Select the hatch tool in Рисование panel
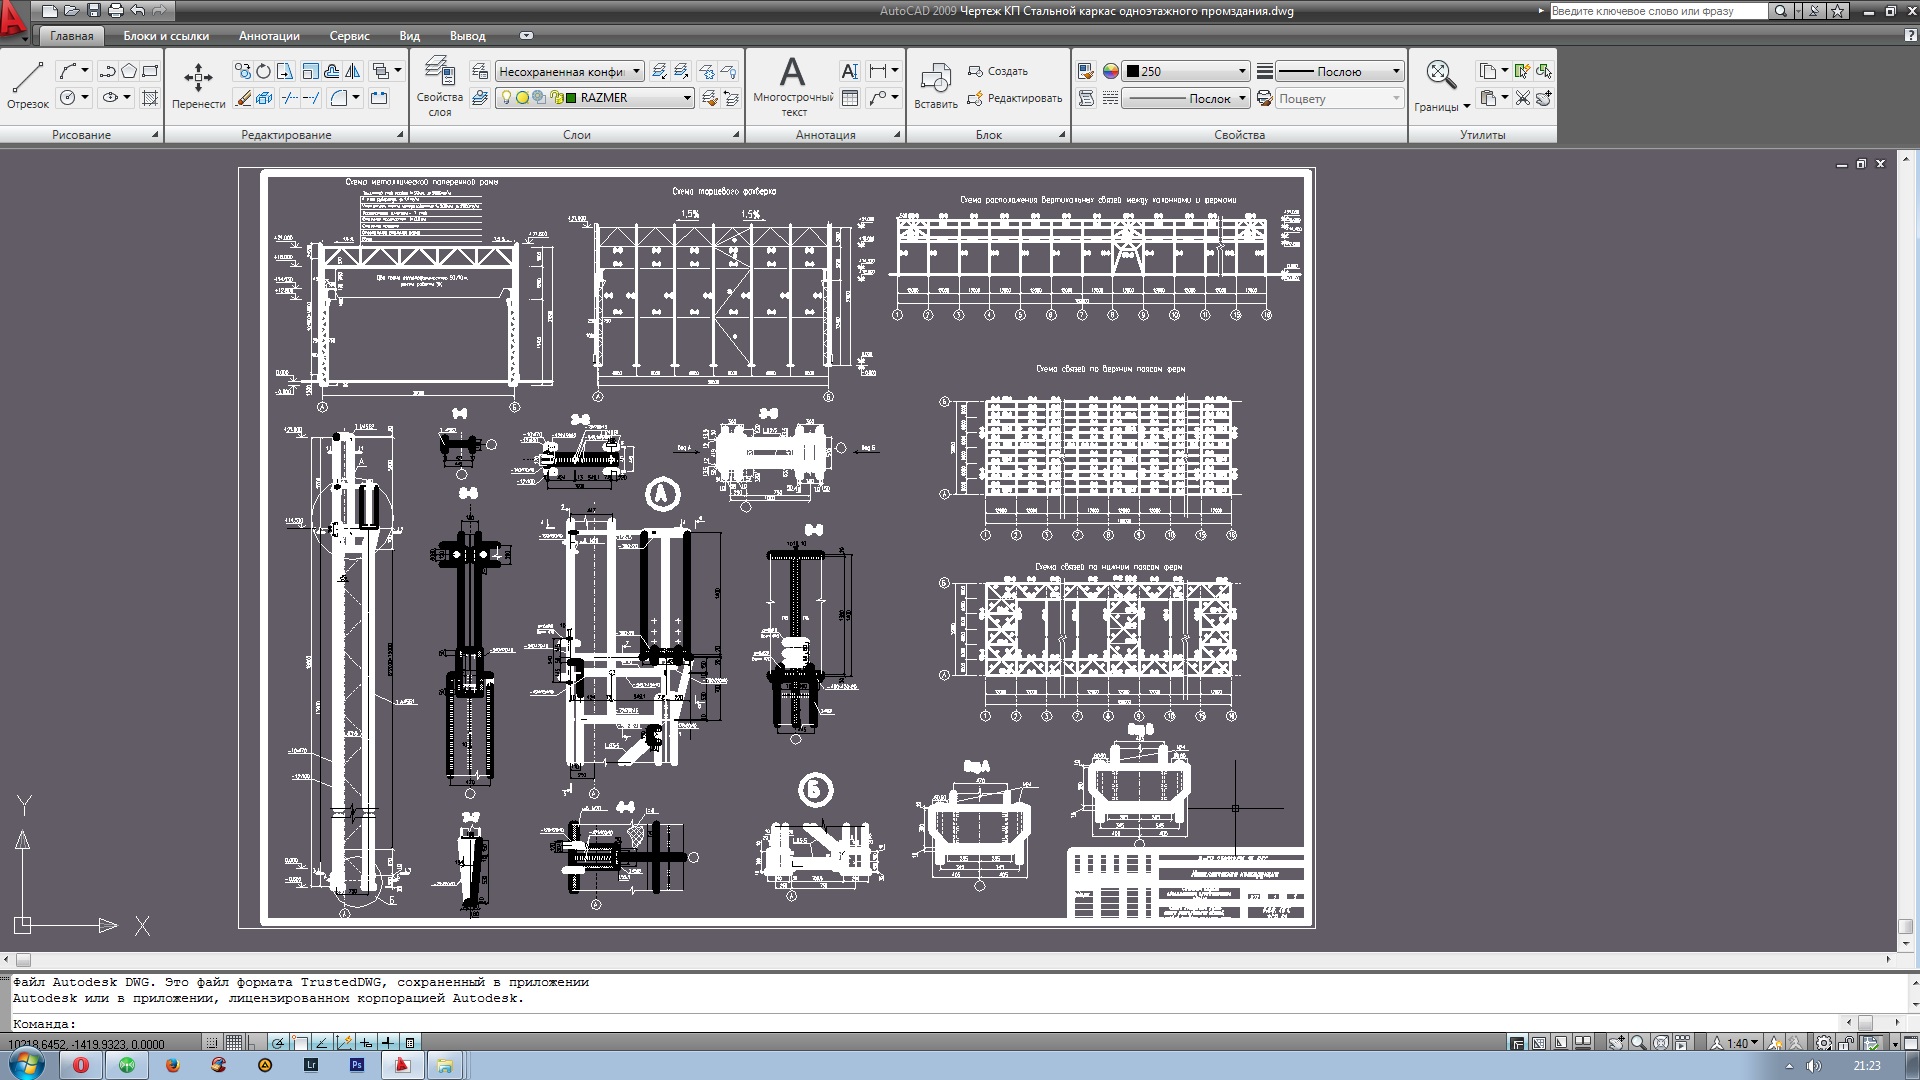The width and height of the screenshot is (1920, 1080). tap(150, 97)
